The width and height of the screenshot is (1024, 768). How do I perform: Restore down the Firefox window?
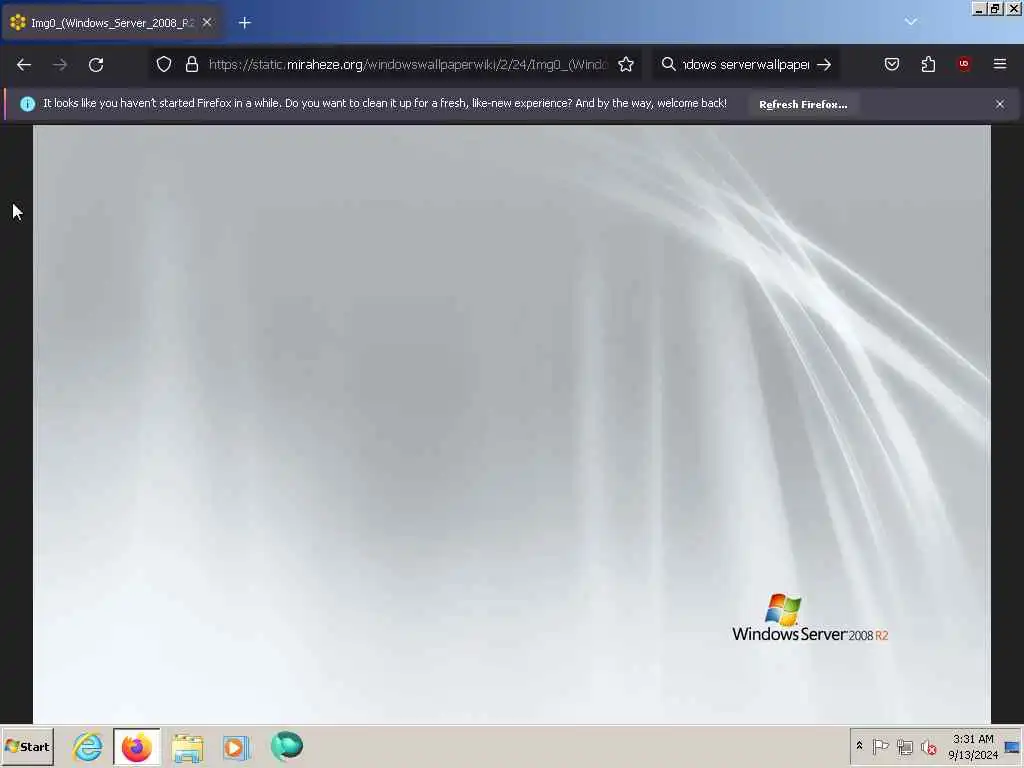click(x=995, y=8)
